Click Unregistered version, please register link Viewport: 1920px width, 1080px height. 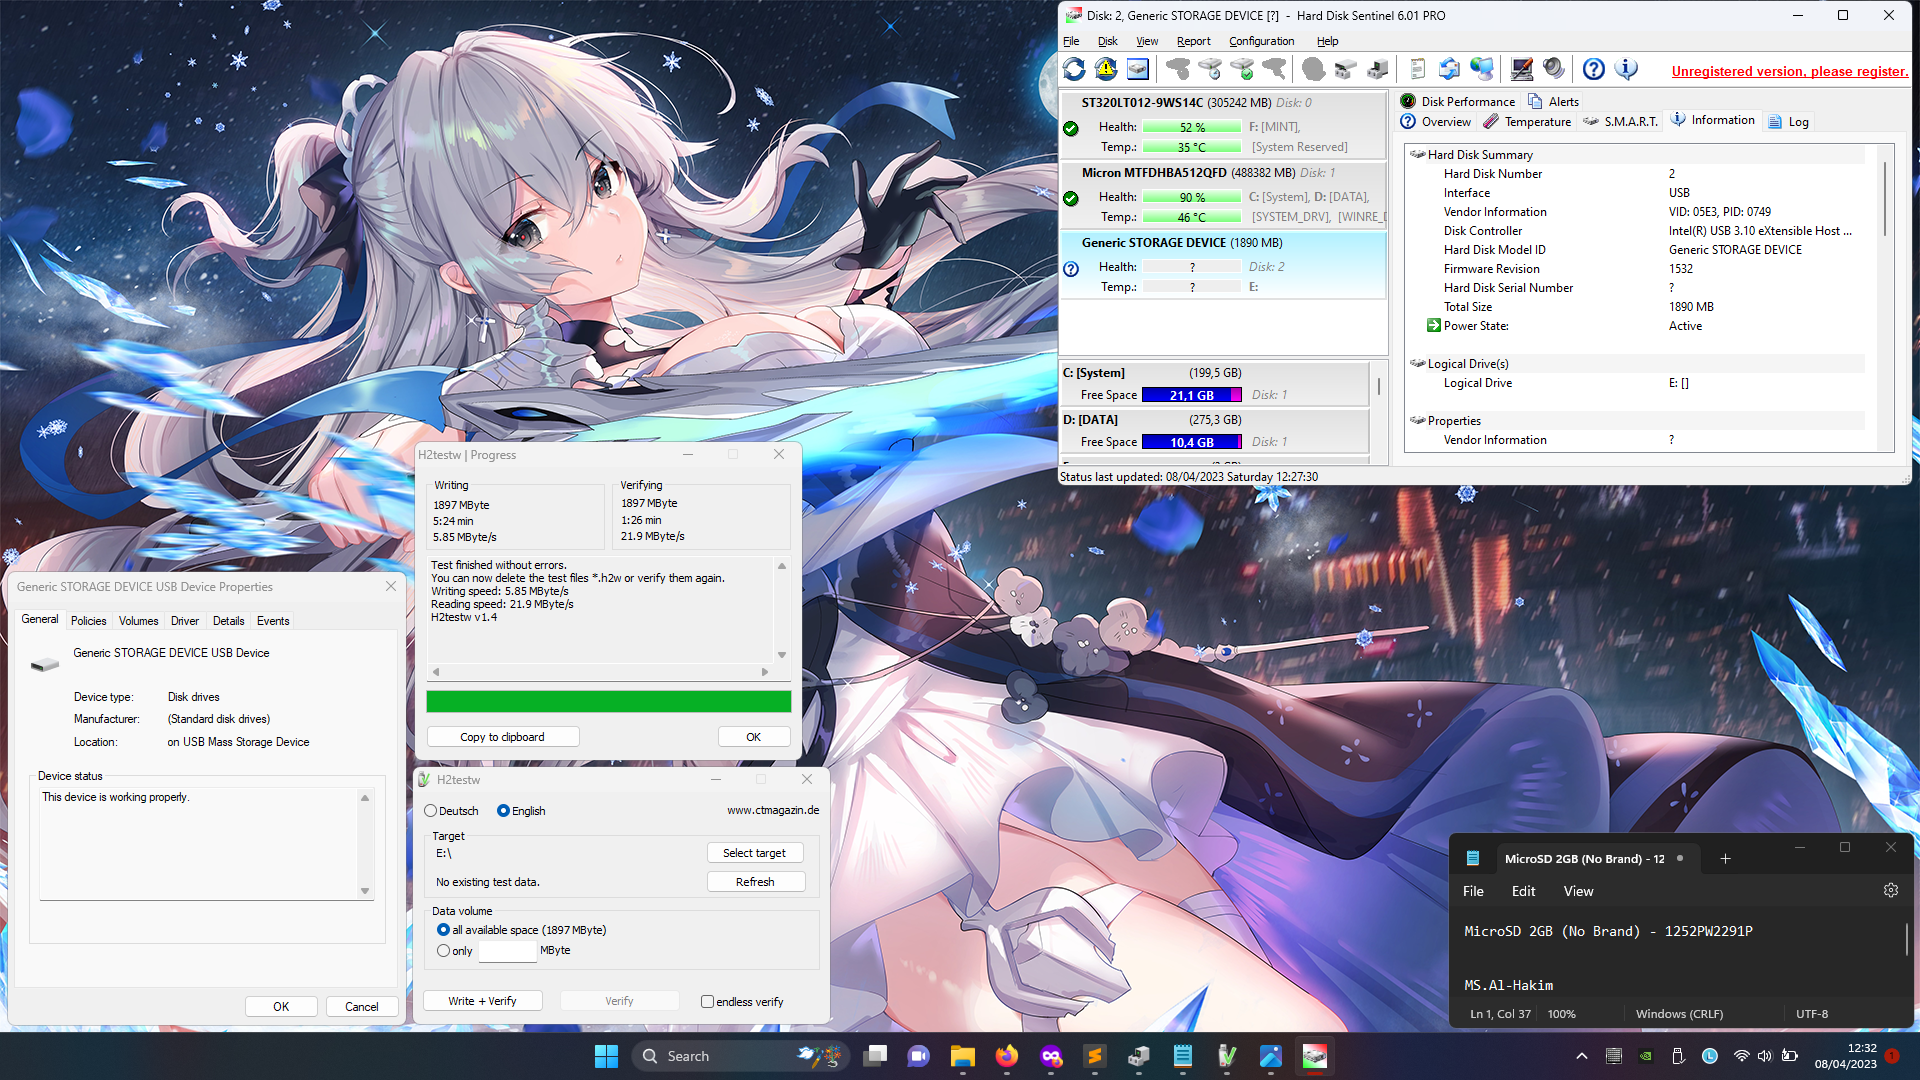1789,71
